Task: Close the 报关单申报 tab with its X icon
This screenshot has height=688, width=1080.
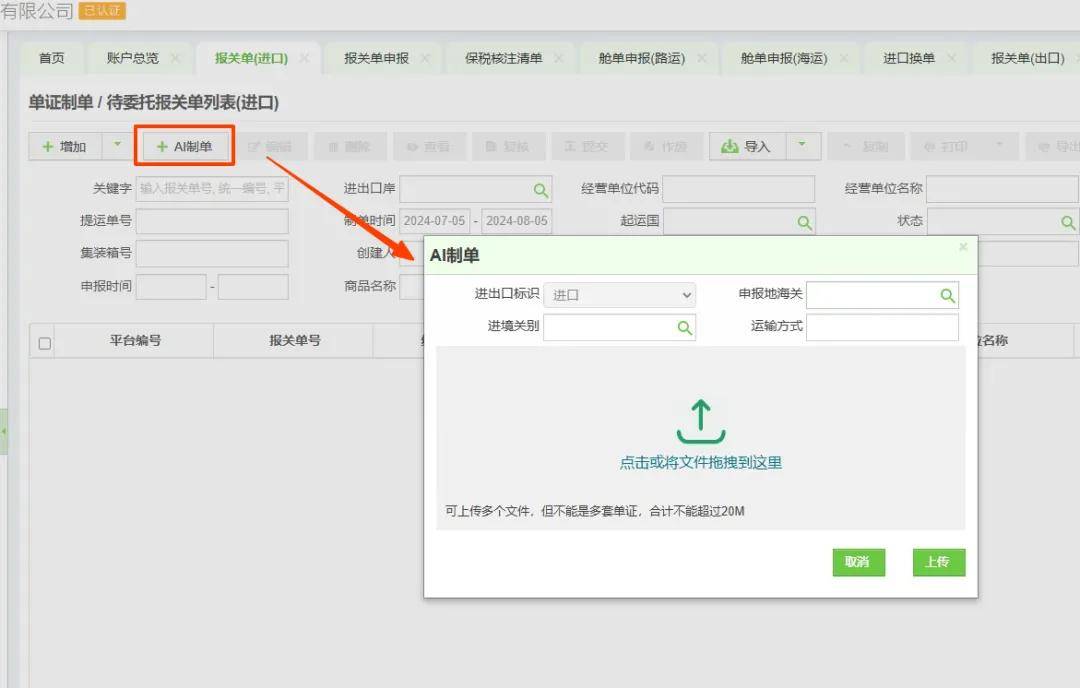Action: point(425,58)
